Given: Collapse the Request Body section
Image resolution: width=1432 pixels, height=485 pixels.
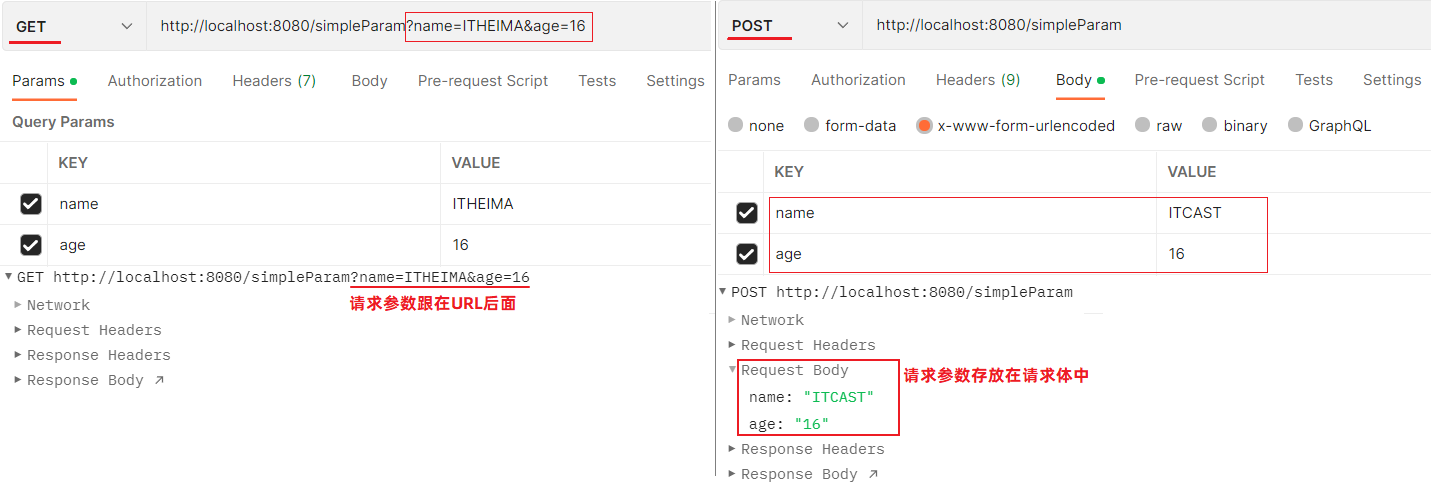Looking at the screenshot, I should (733, 370).
